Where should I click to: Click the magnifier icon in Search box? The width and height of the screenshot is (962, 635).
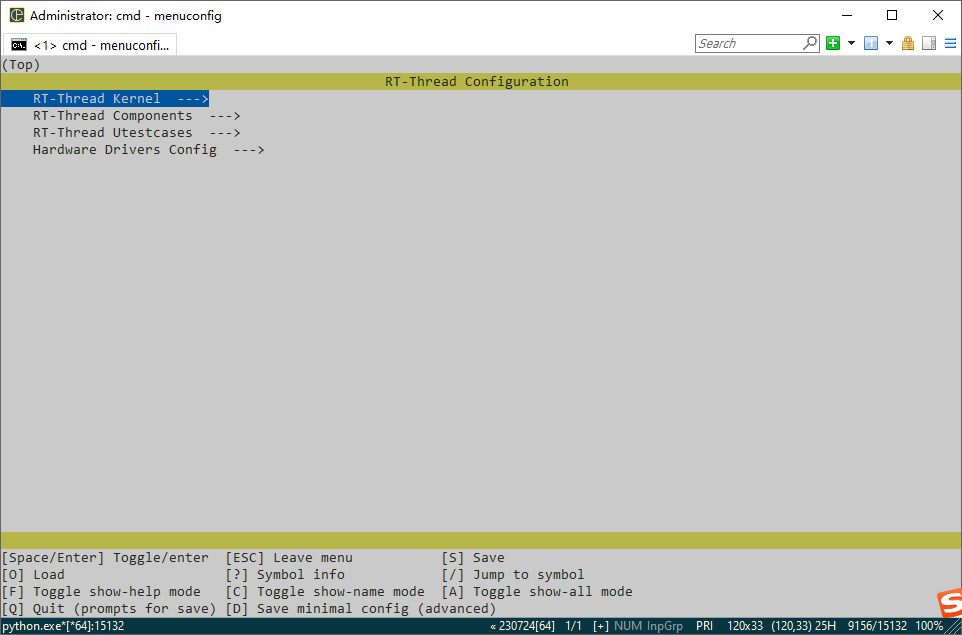click(x=810, y=43)
